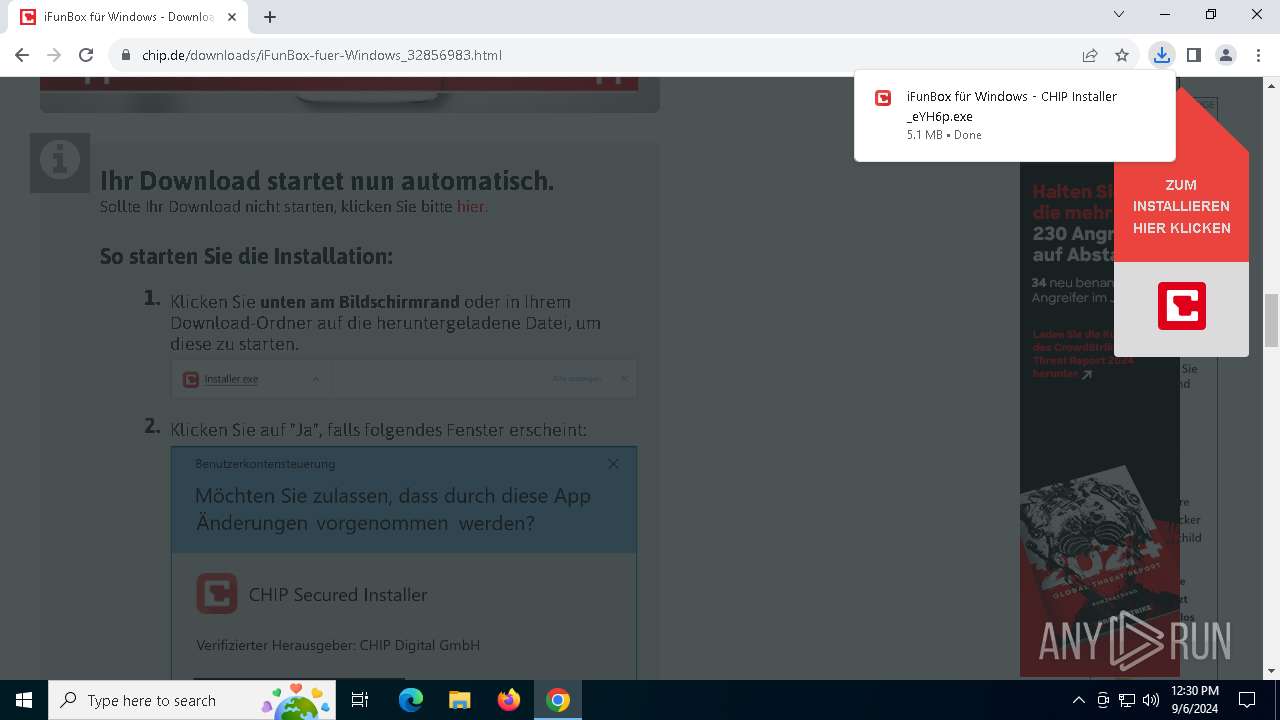Select the iFunBox für Windows tab
The height and width of the screenshot is (720, 1280).
[x=130, y=17]
